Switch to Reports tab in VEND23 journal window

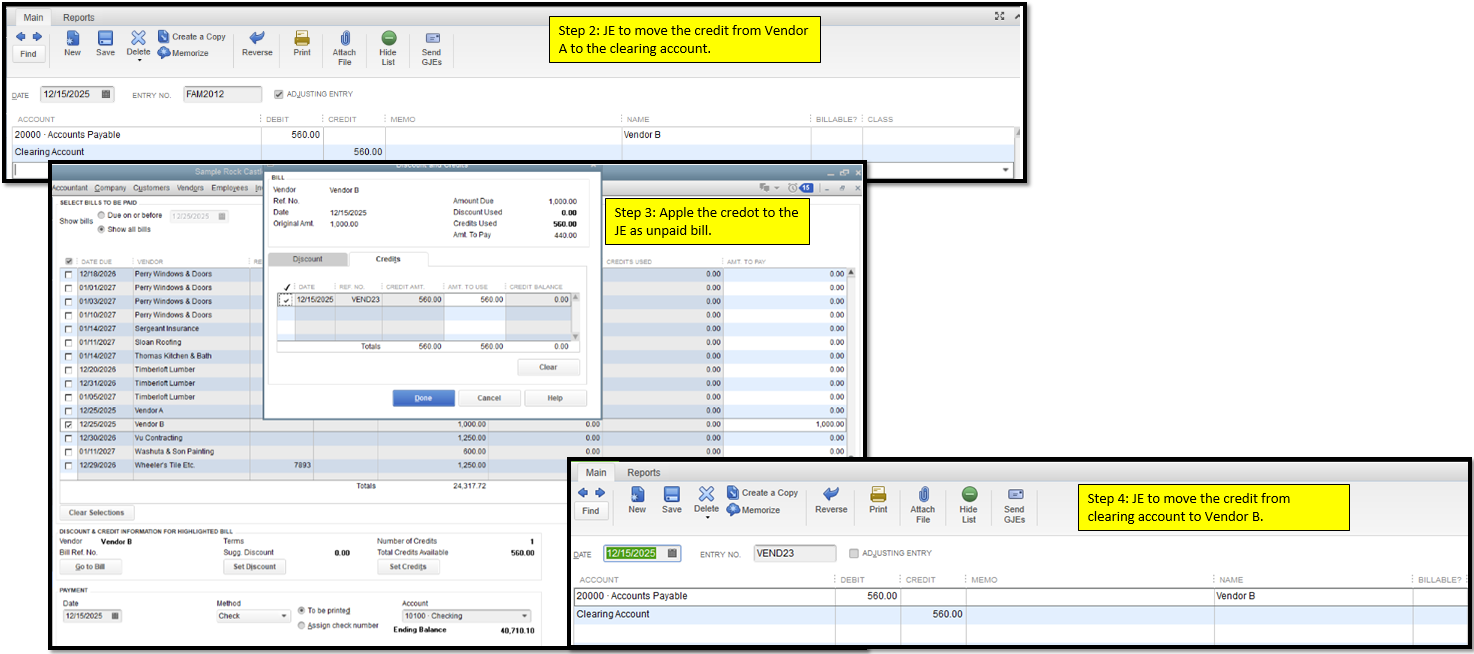coord(643,473)
